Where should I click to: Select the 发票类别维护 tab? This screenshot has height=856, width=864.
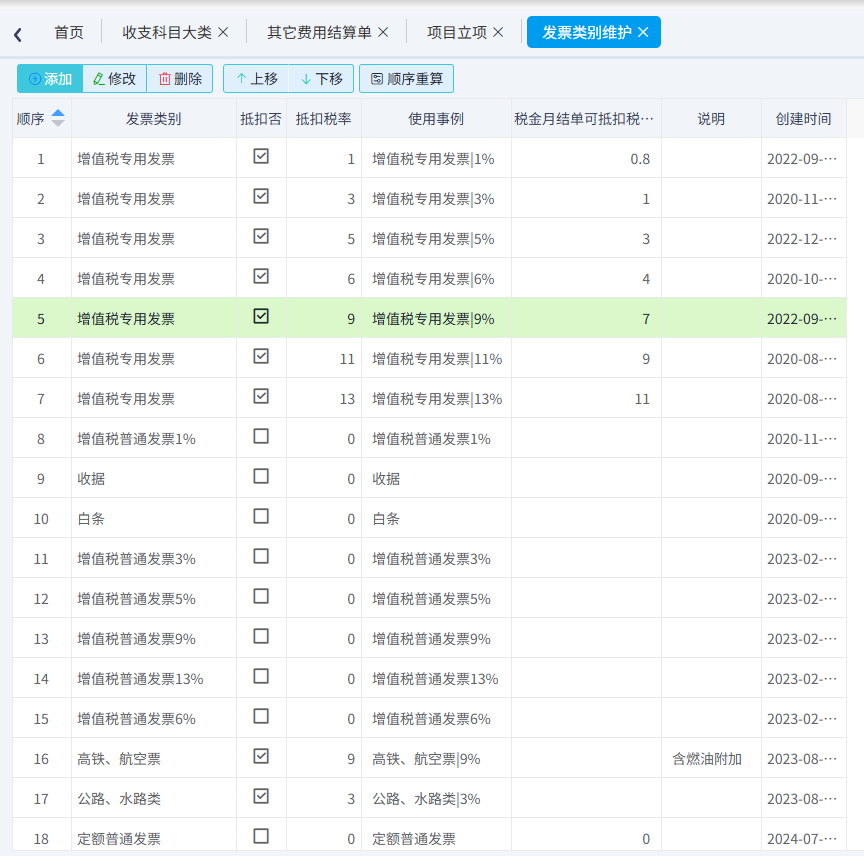coord(586,33)
